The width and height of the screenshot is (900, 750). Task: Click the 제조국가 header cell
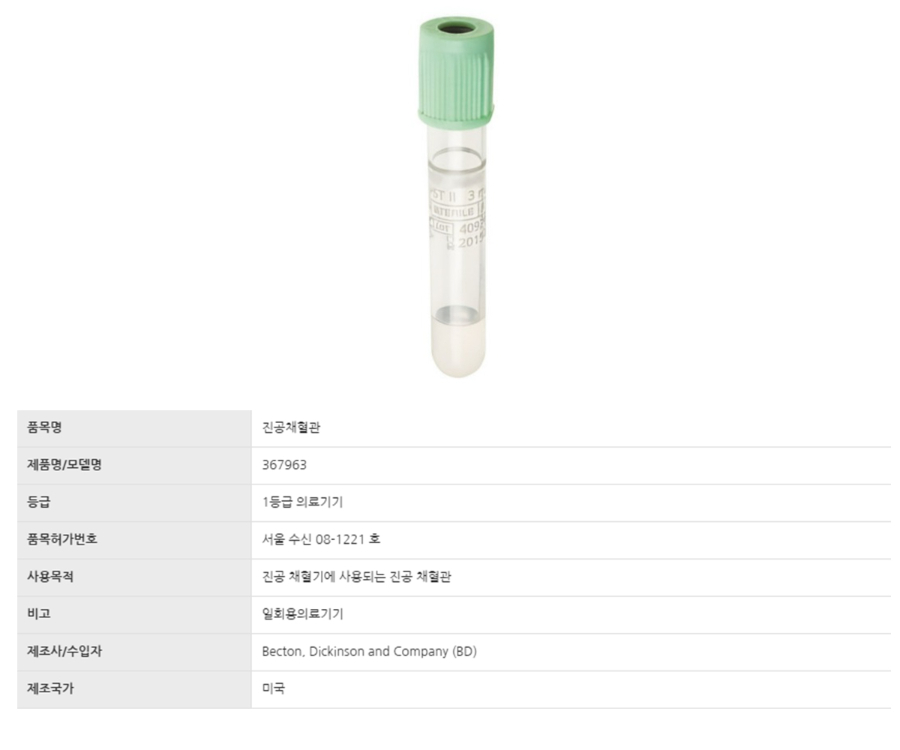(50, 689)
